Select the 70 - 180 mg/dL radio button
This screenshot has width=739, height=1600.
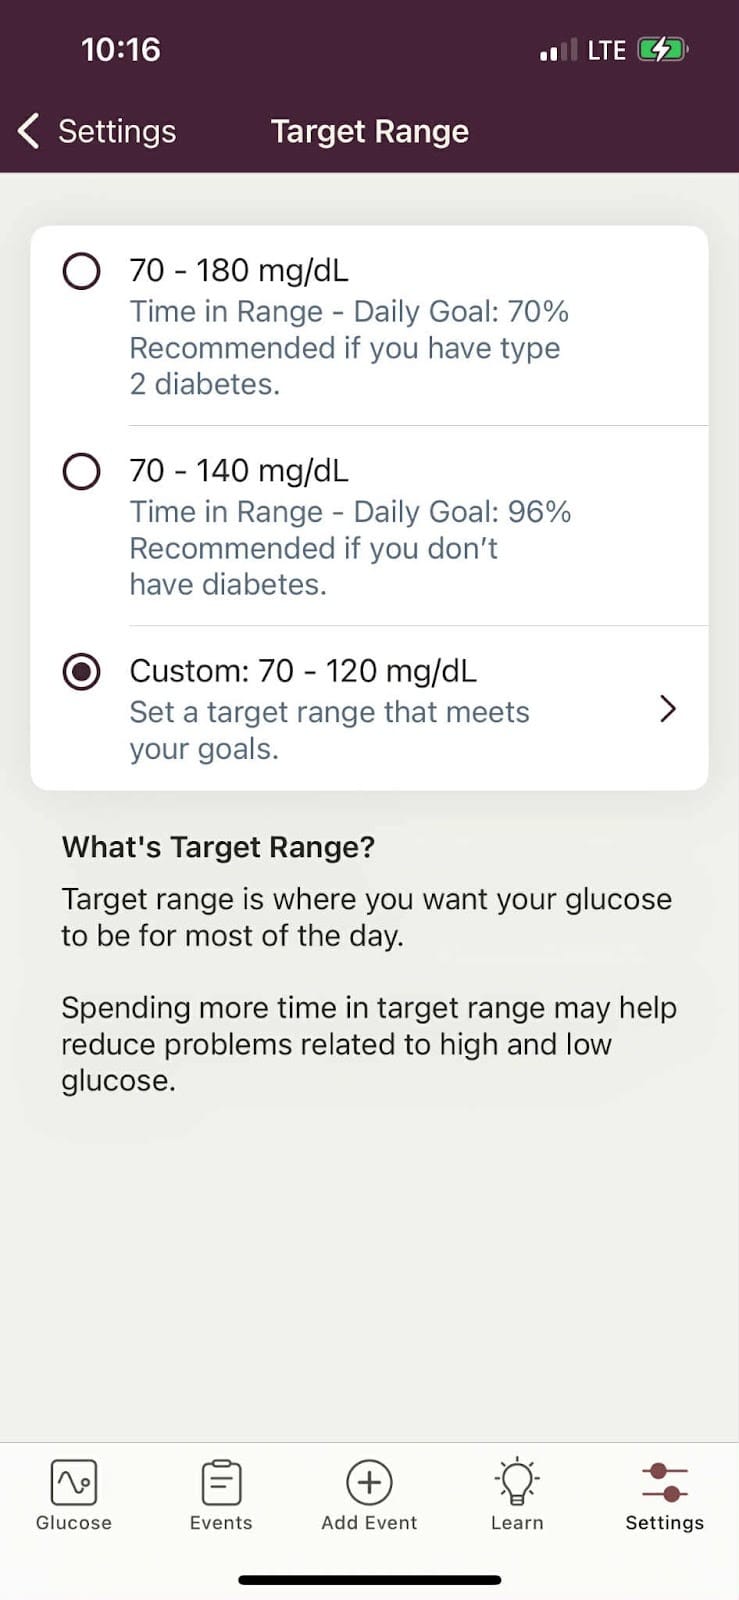tap(81, 271)
